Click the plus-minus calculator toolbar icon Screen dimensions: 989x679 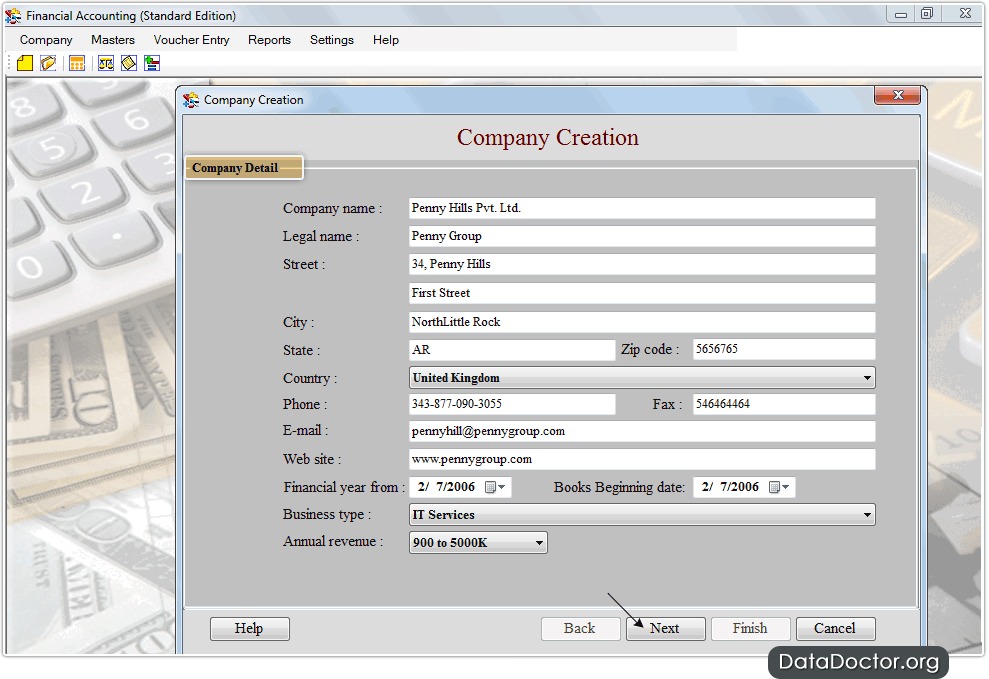click(152, 63)
